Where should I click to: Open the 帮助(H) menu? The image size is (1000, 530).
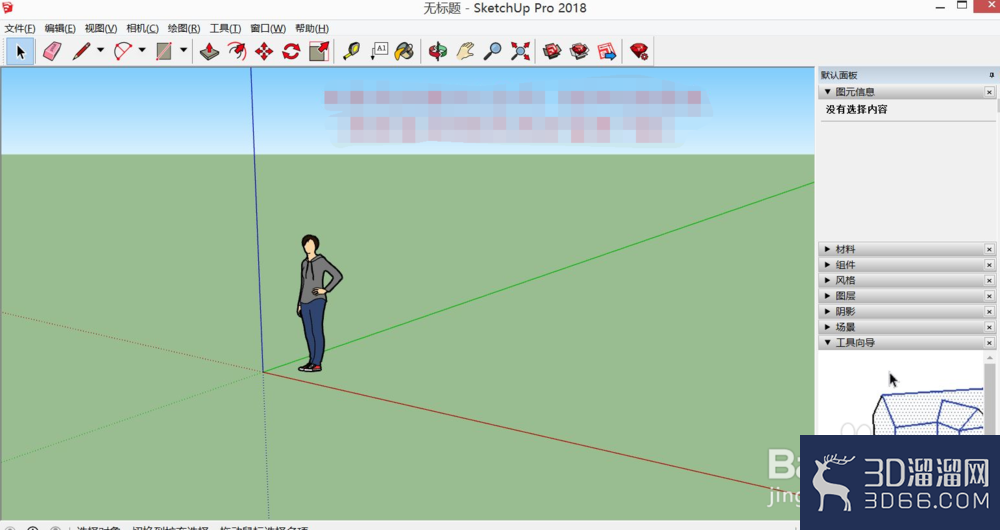[x=312, y=29]
